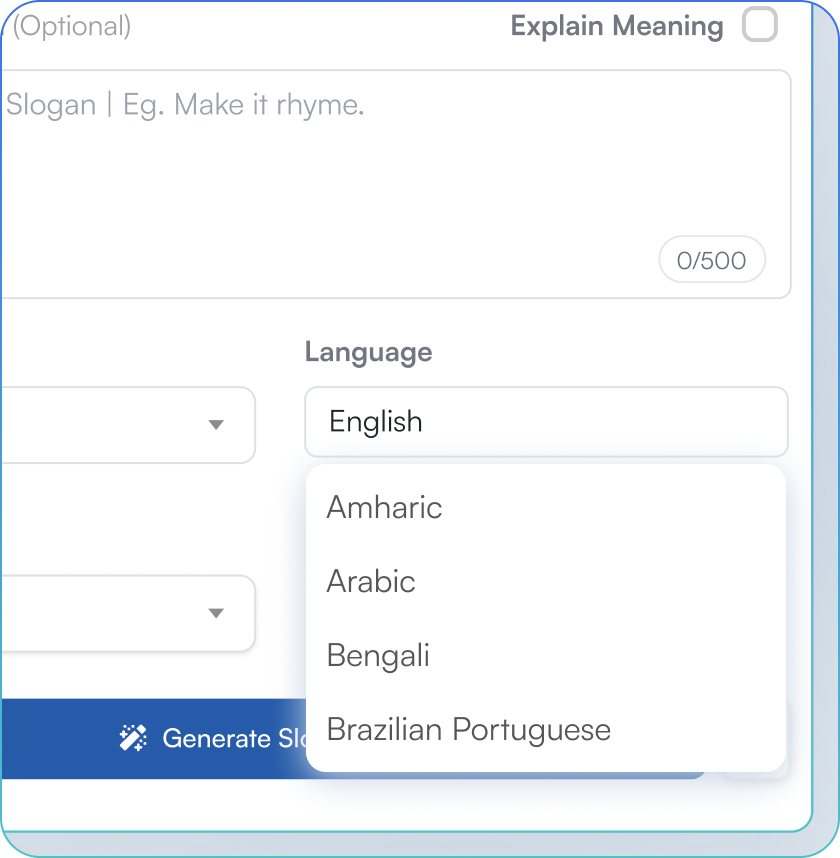Click the 0/500 character counter badge

711,261
